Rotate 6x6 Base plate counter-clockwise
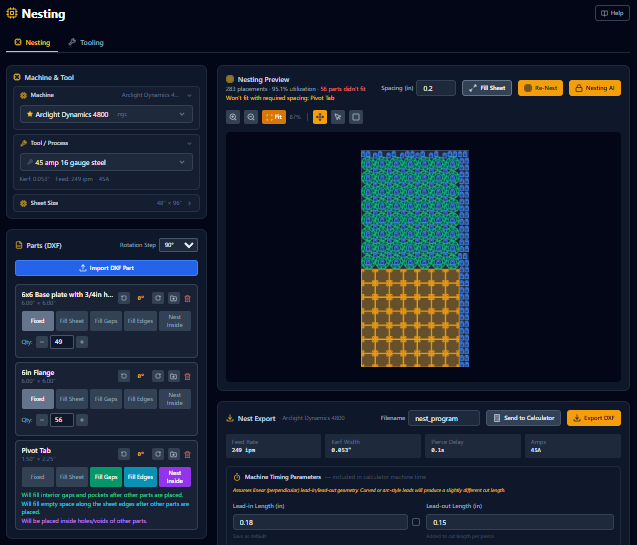The image size is (637, 545). (124, 298)
